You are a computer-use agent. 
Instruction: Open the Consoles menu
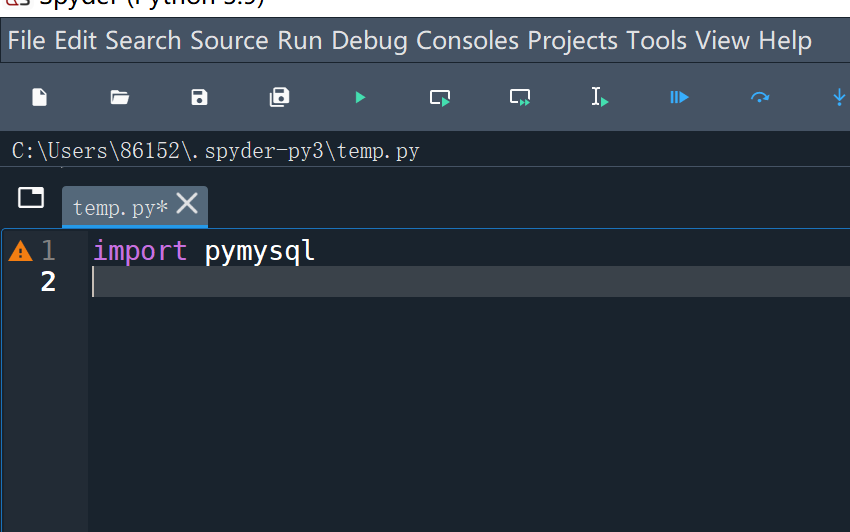pos(467,41)
